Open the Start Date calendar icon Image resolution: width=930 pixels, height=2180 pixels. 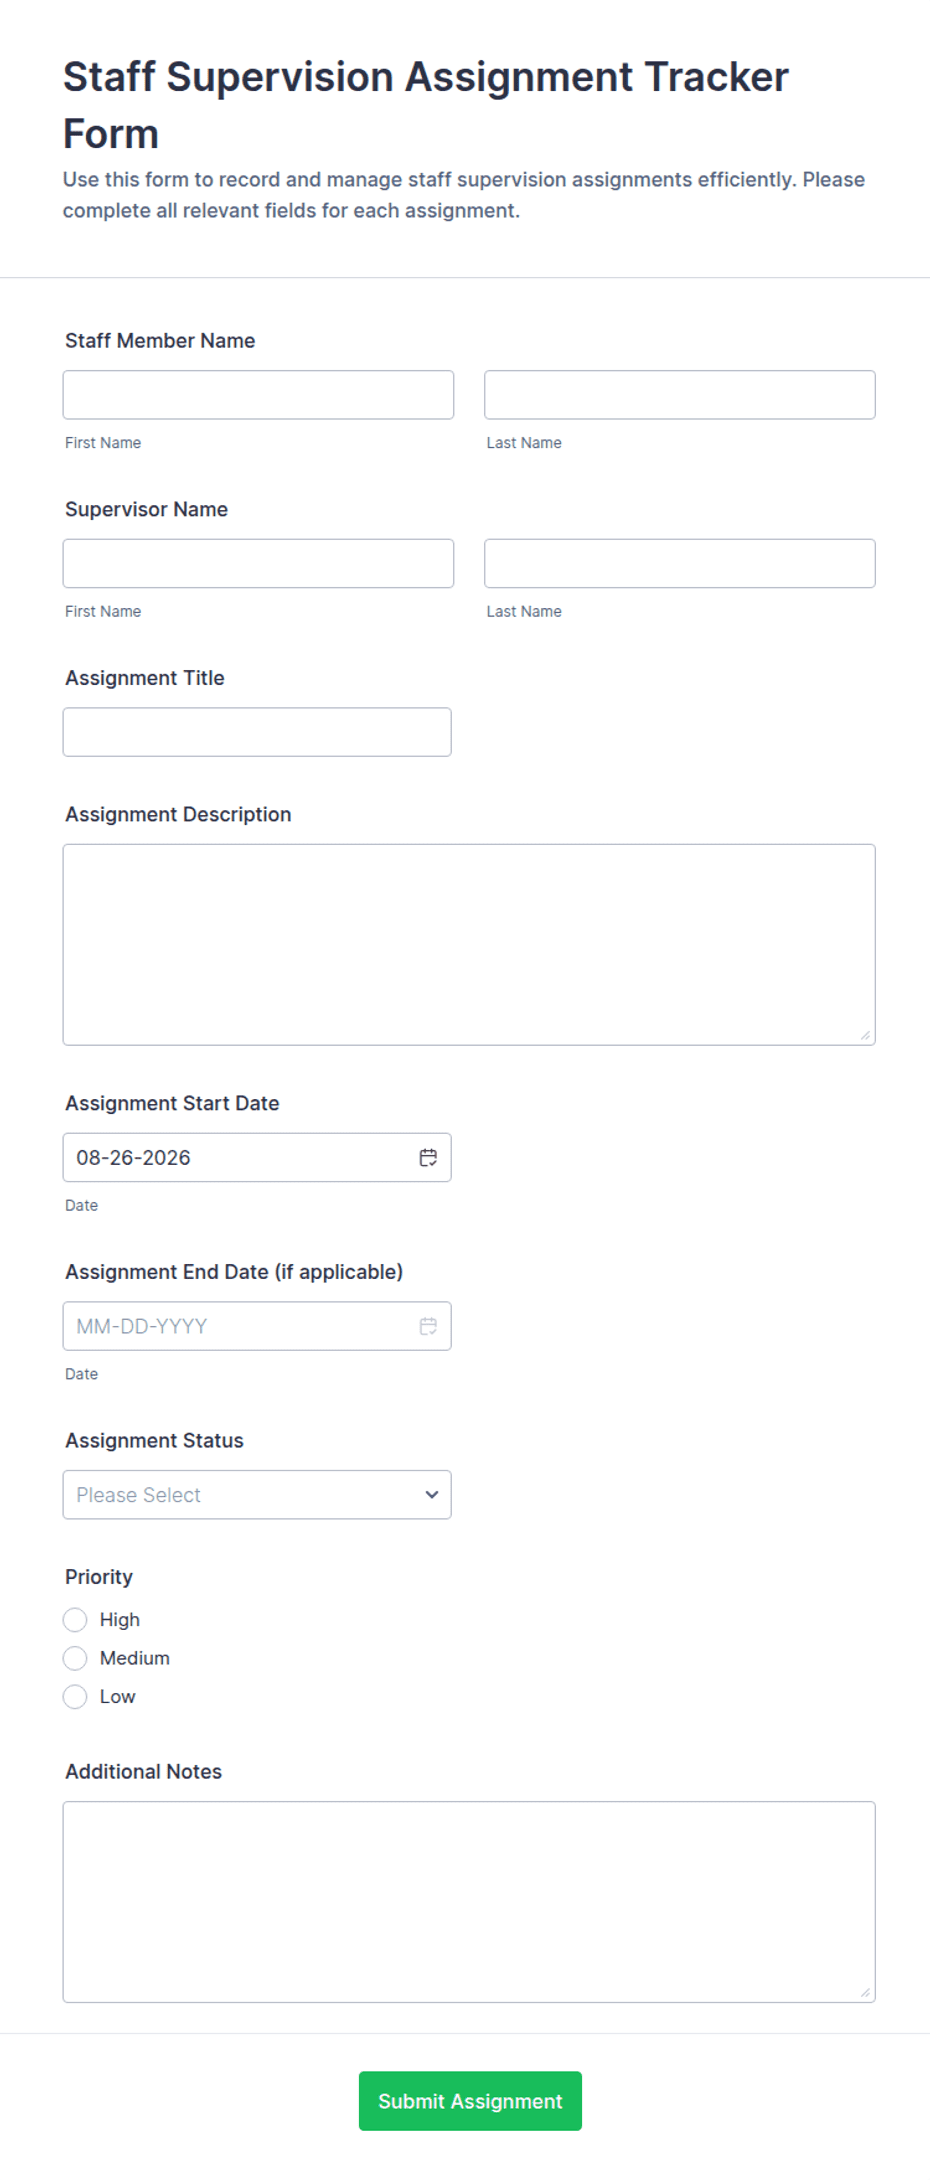[x=428, y=1157]
